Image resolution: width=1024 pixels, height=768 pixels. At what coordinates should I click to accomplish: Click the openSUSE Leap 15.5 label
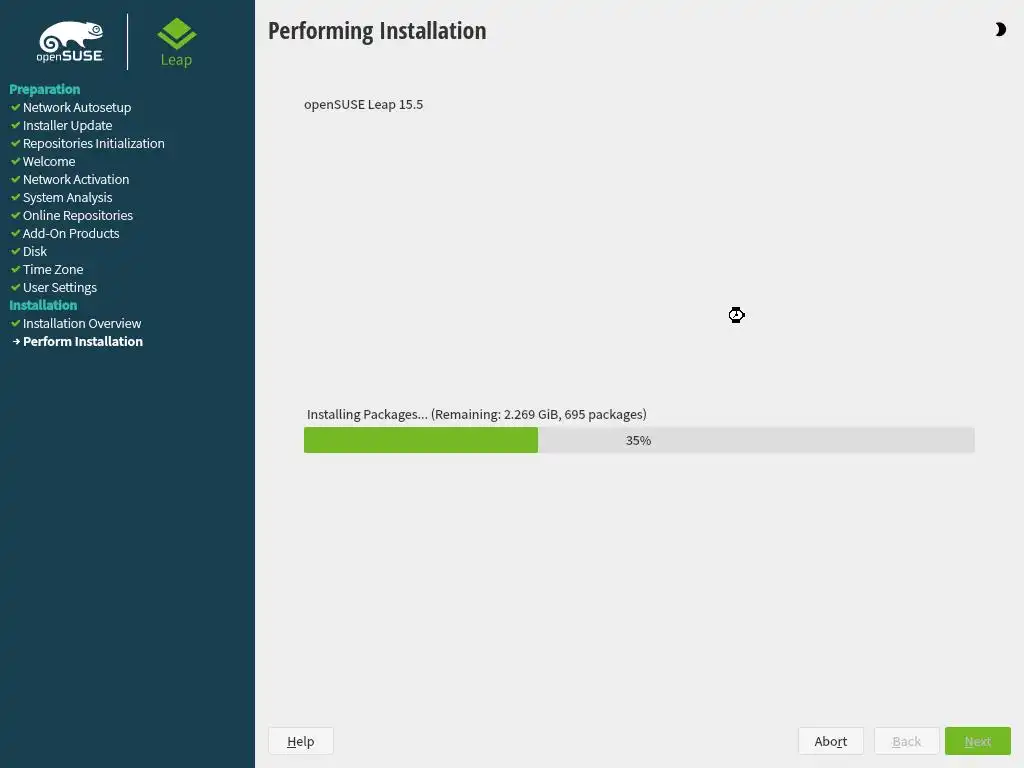click(x=364, y=104)
